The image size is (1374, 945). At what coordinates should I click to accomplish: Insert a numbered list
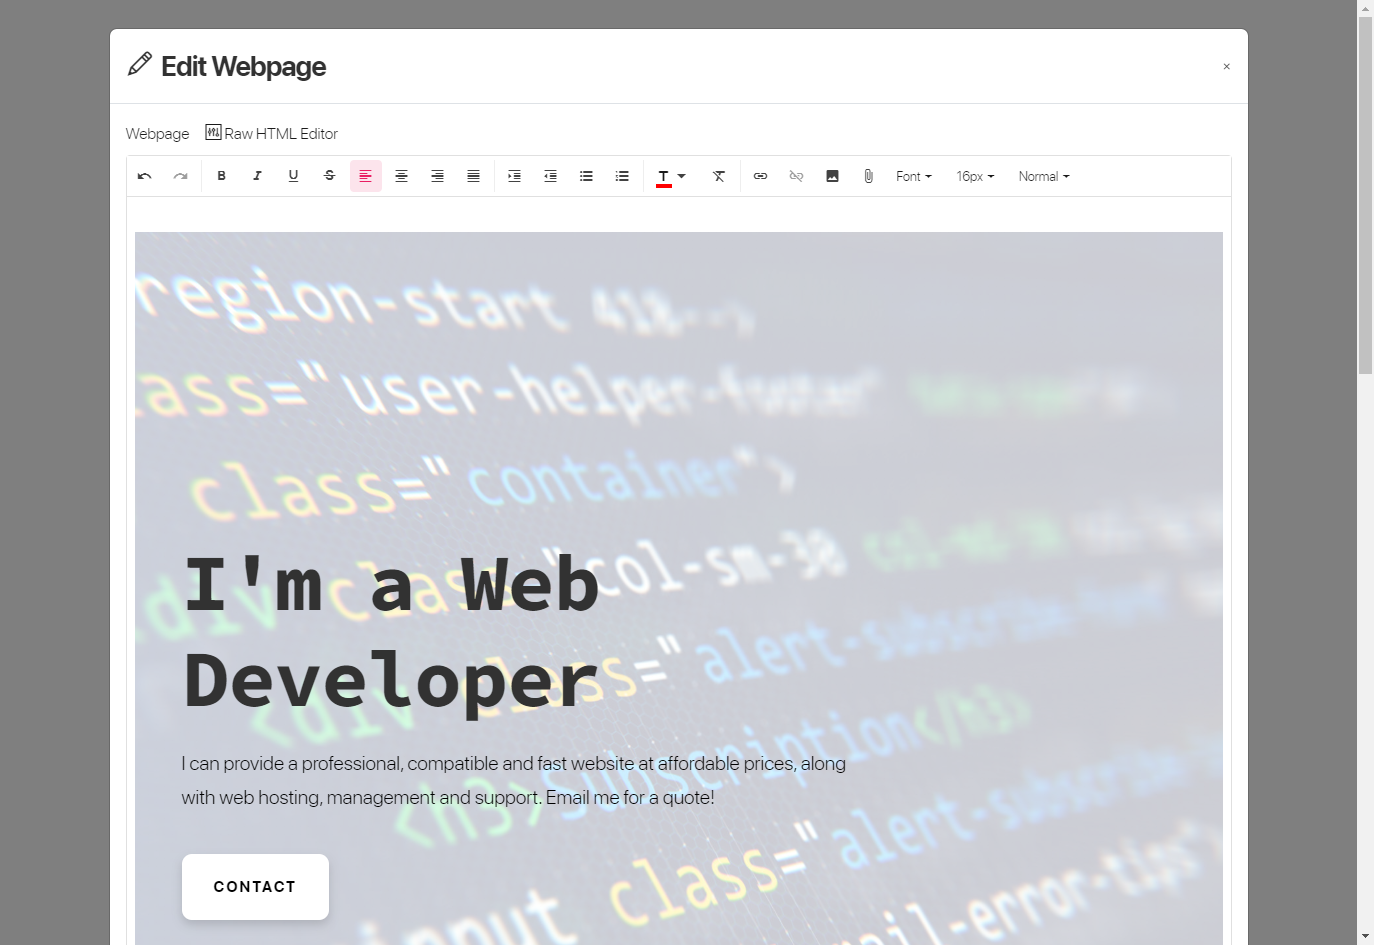coord(623,176)
